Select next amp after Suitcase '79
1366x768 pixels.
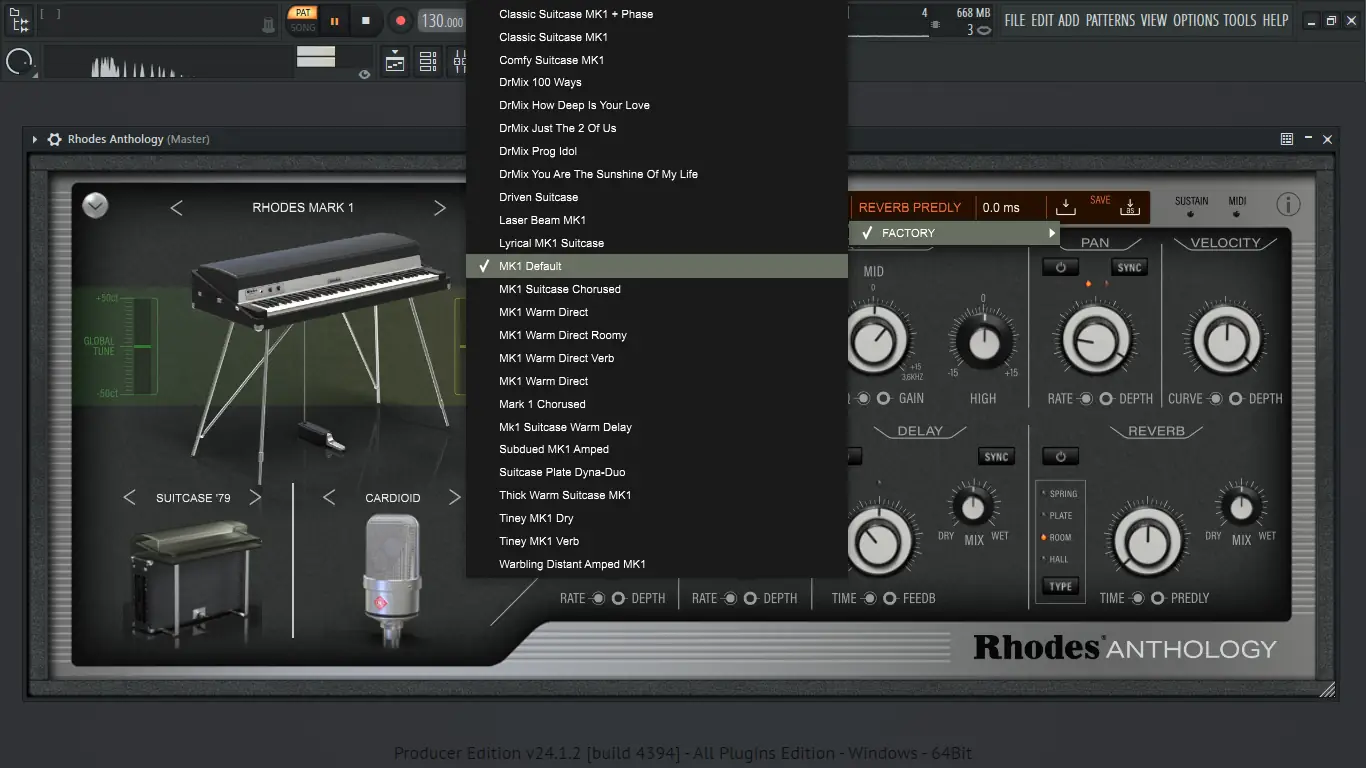click(x=255, y=498)
